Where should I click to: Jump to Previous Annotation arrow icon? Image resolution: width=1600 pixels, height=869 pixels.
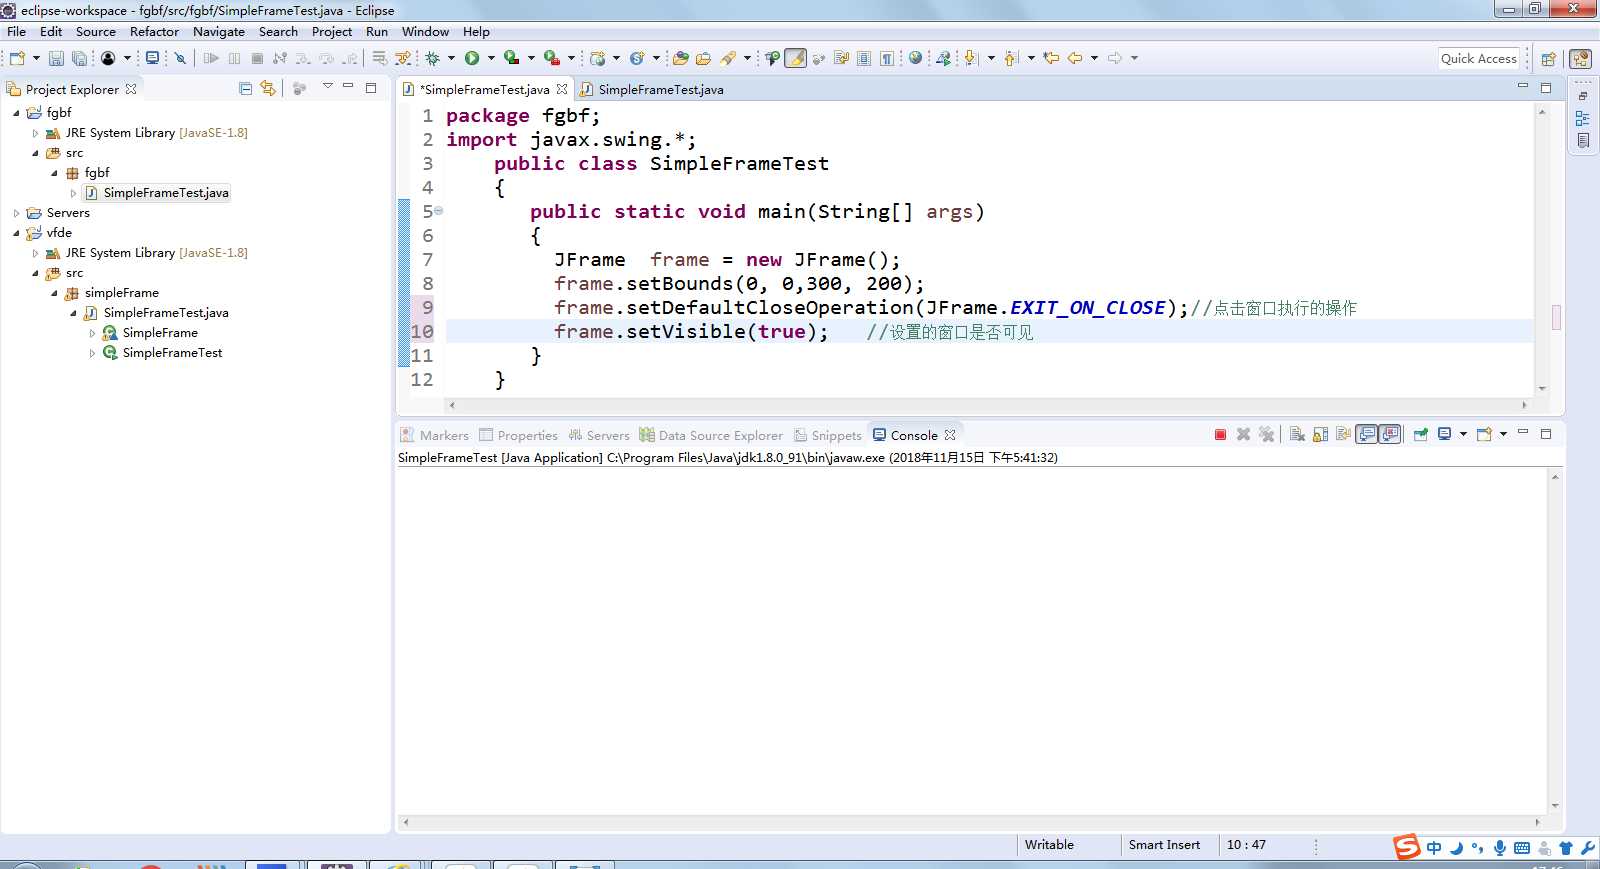(1010, 58)
